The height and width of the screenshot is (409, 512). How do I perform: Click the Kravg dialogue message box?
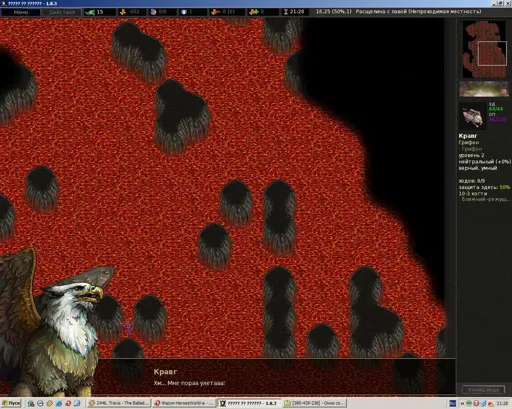click(x=277, y=376)
